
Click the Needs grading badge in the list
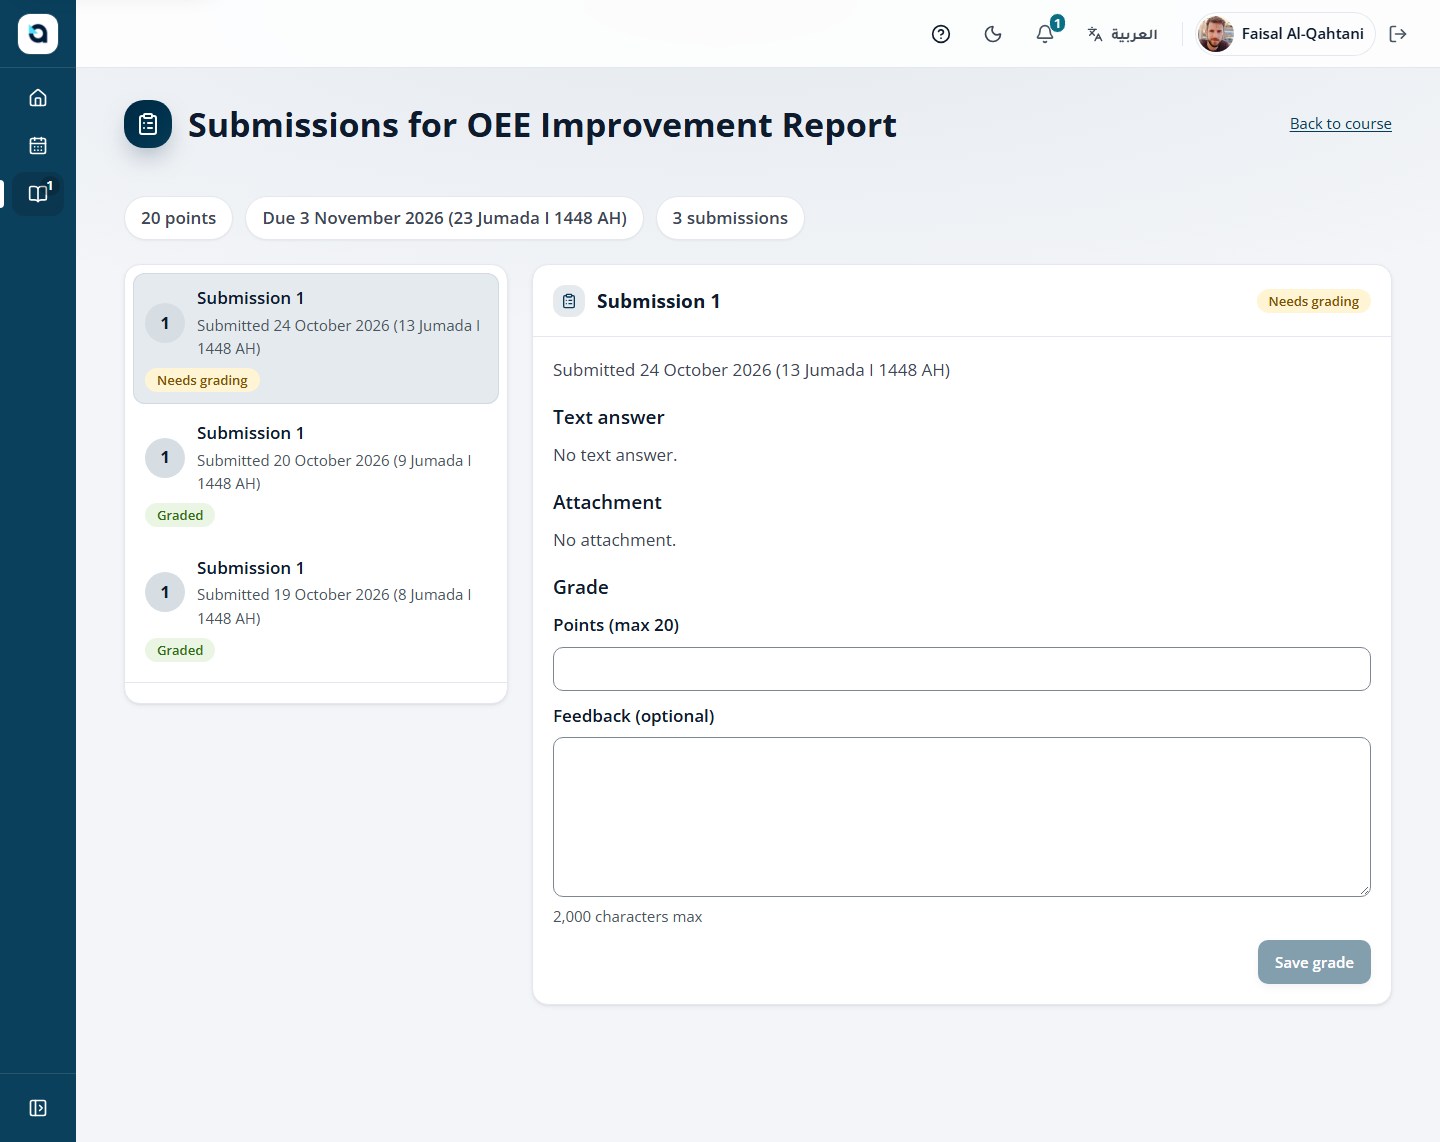pos(202,380)
